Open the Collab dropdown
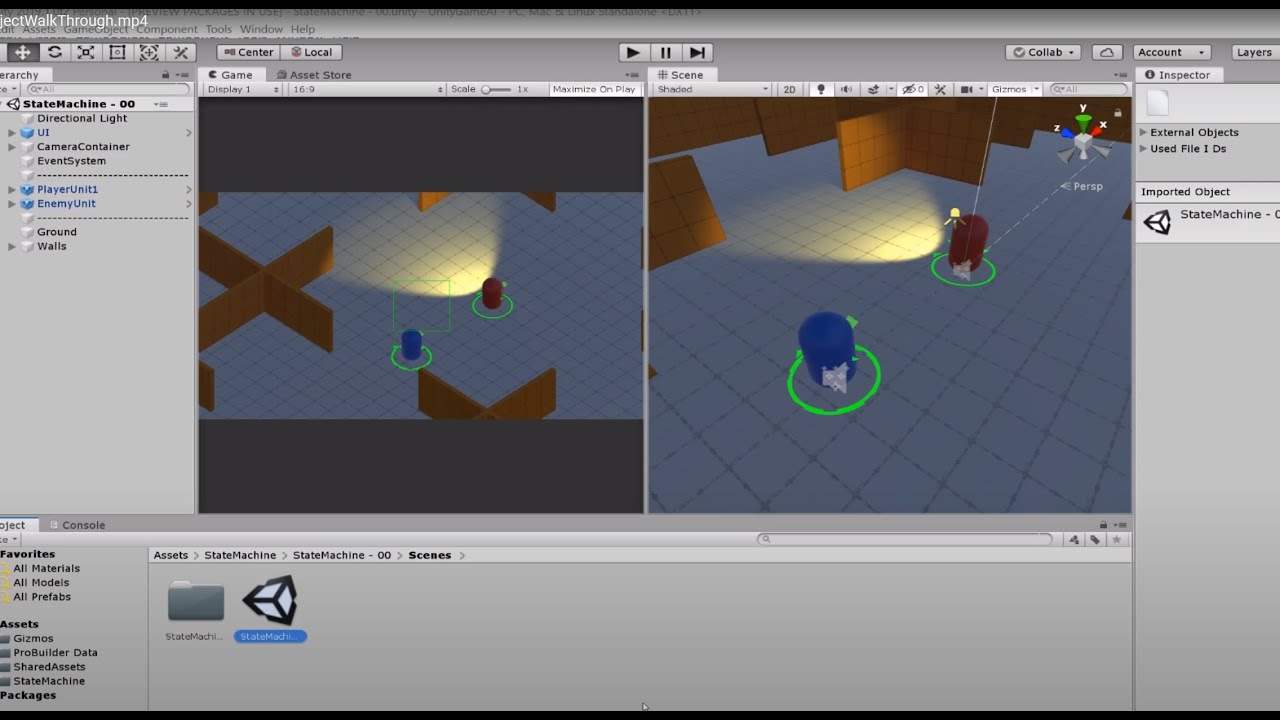The width and height of the screenshot is (1280, 720). (x=1044, y=52)
